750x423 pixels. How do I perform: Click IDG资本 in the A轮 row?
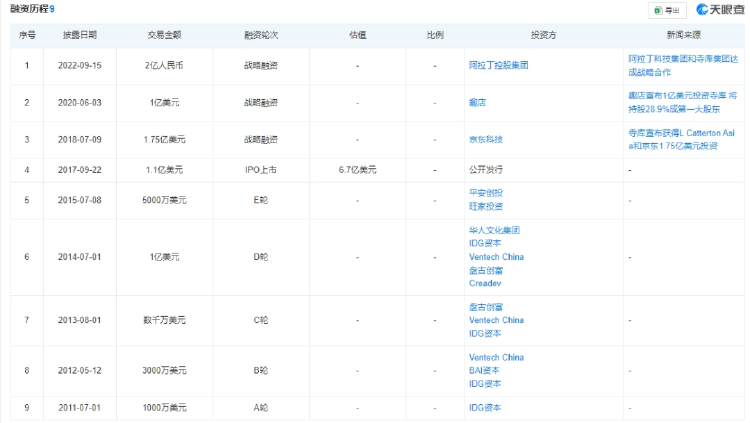coord(485,408)
